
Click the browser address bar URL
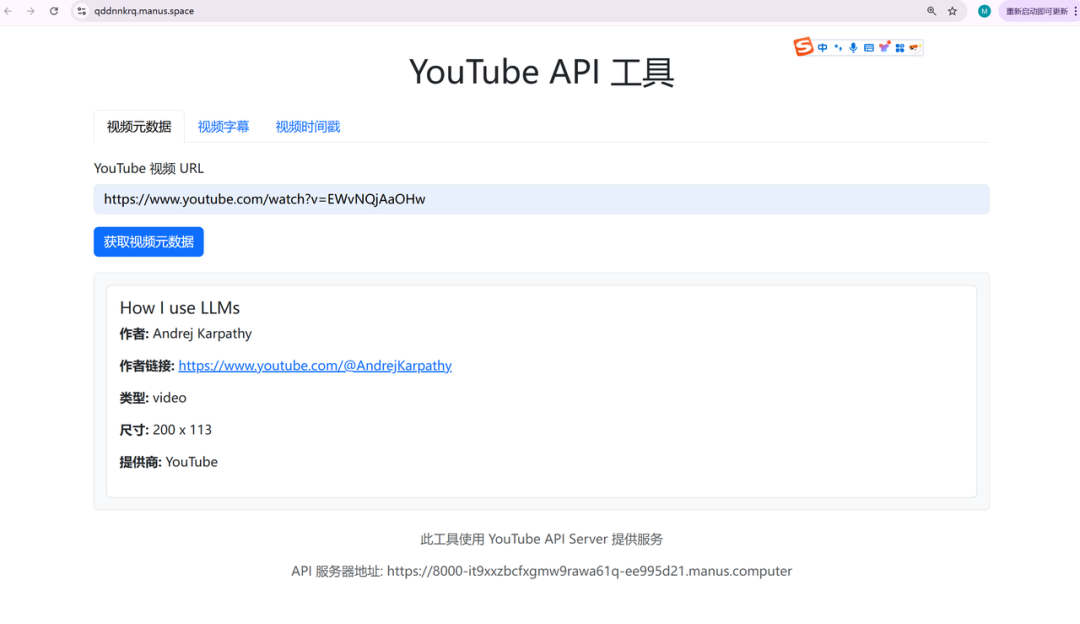pos(144,11)
